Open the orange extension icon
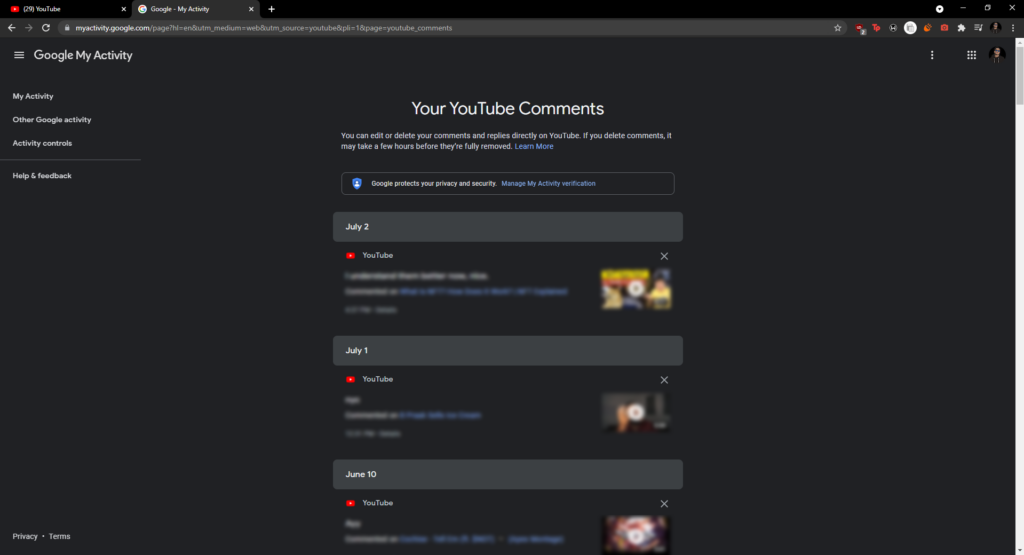The width and height of the screenshot is (1024, 555). click(927, 28)
